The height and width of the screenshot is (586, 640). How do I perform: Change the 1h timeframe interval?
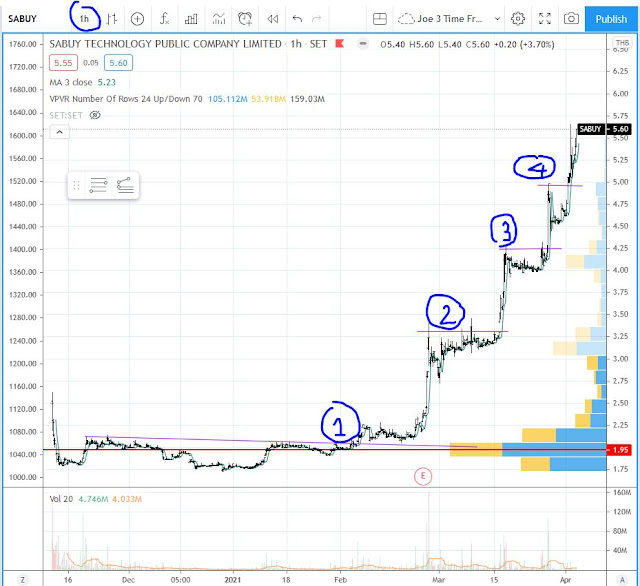point(84,19)
